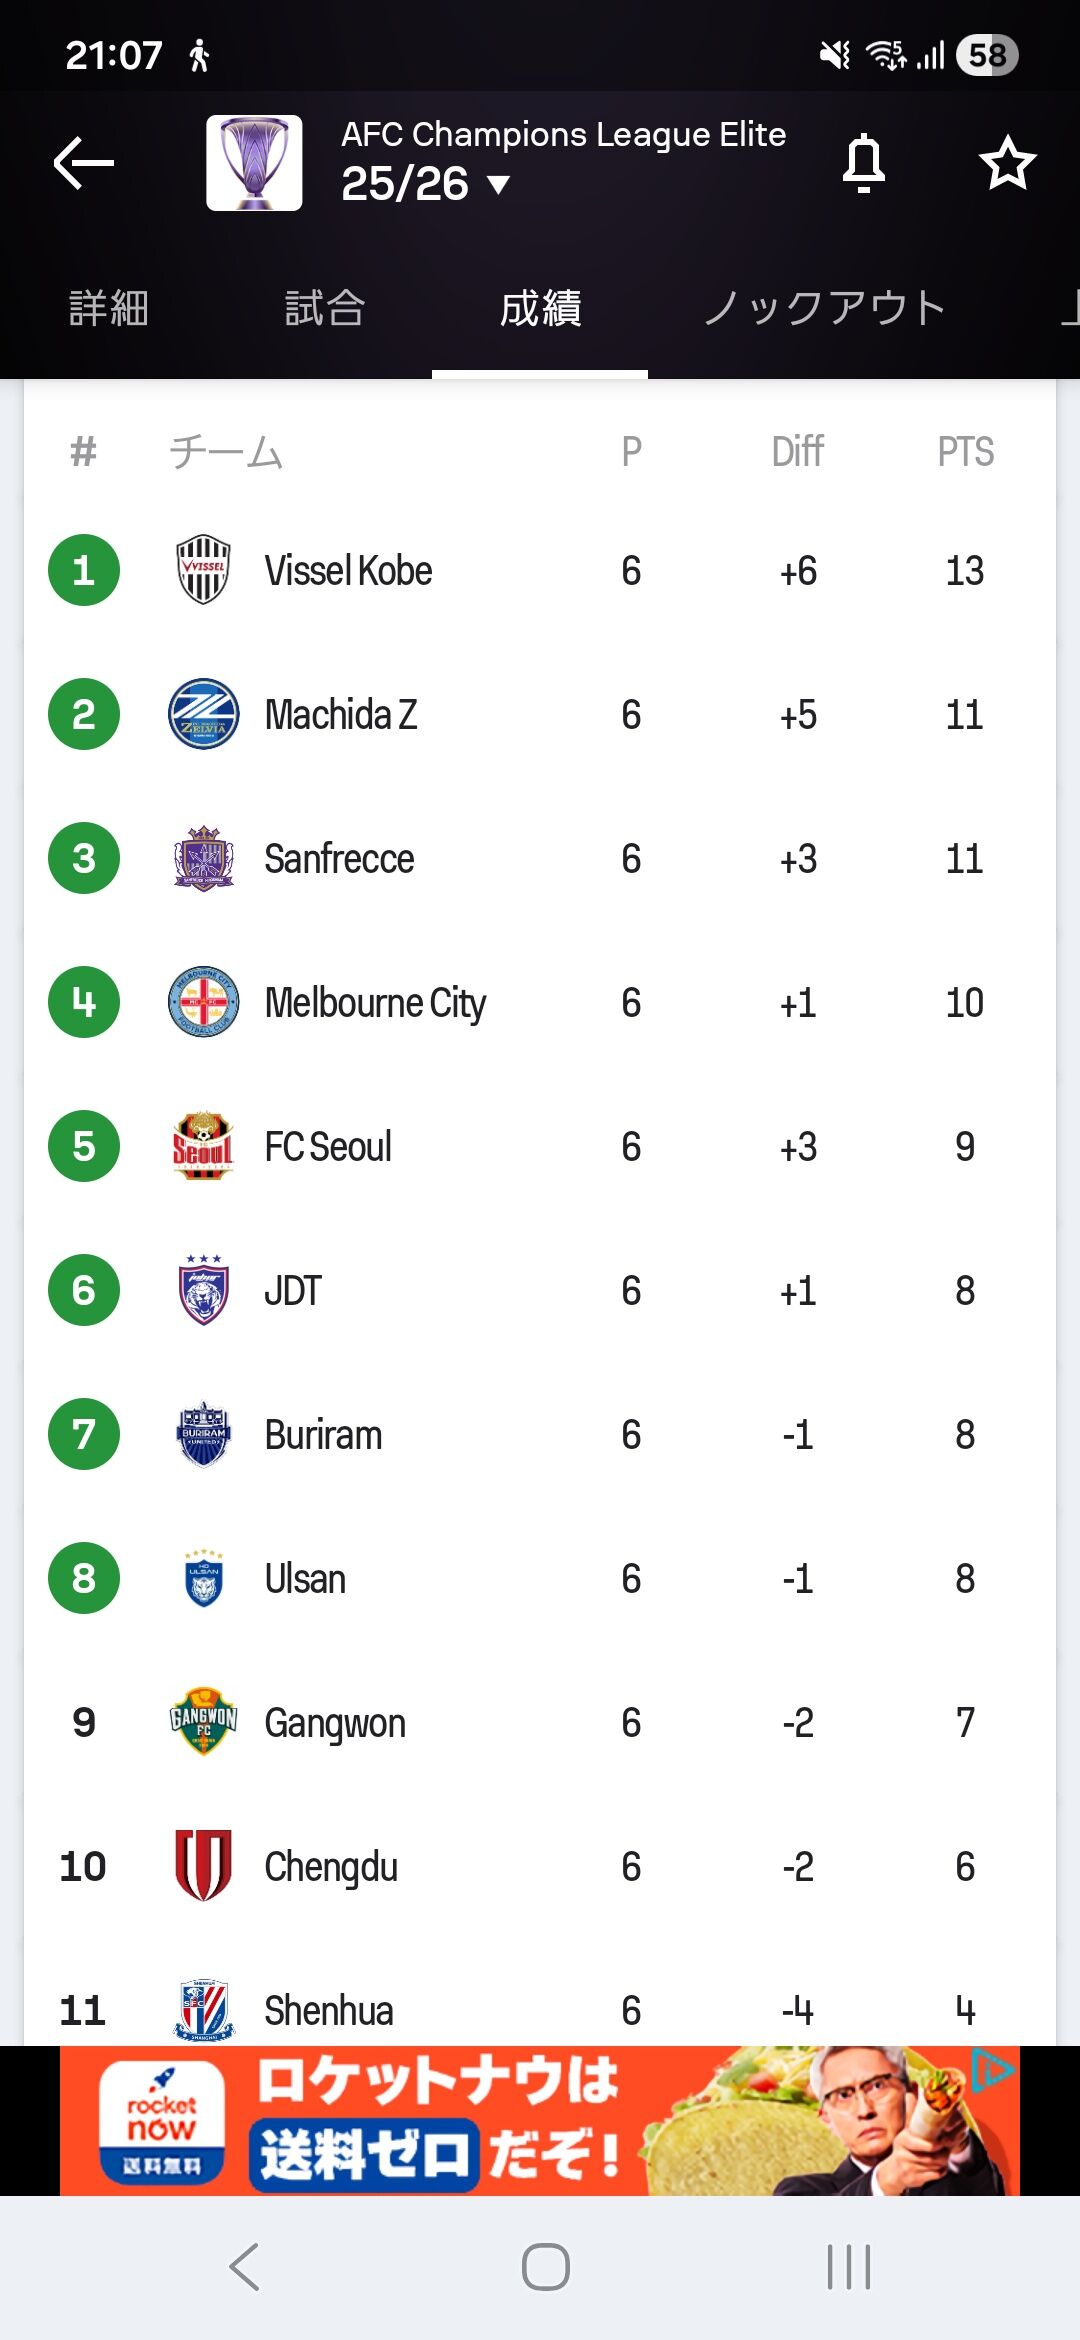The height and width of the screenshot is (2340, 1080).
Task: Switch to the 試合 tab
Action: [324, 308]
